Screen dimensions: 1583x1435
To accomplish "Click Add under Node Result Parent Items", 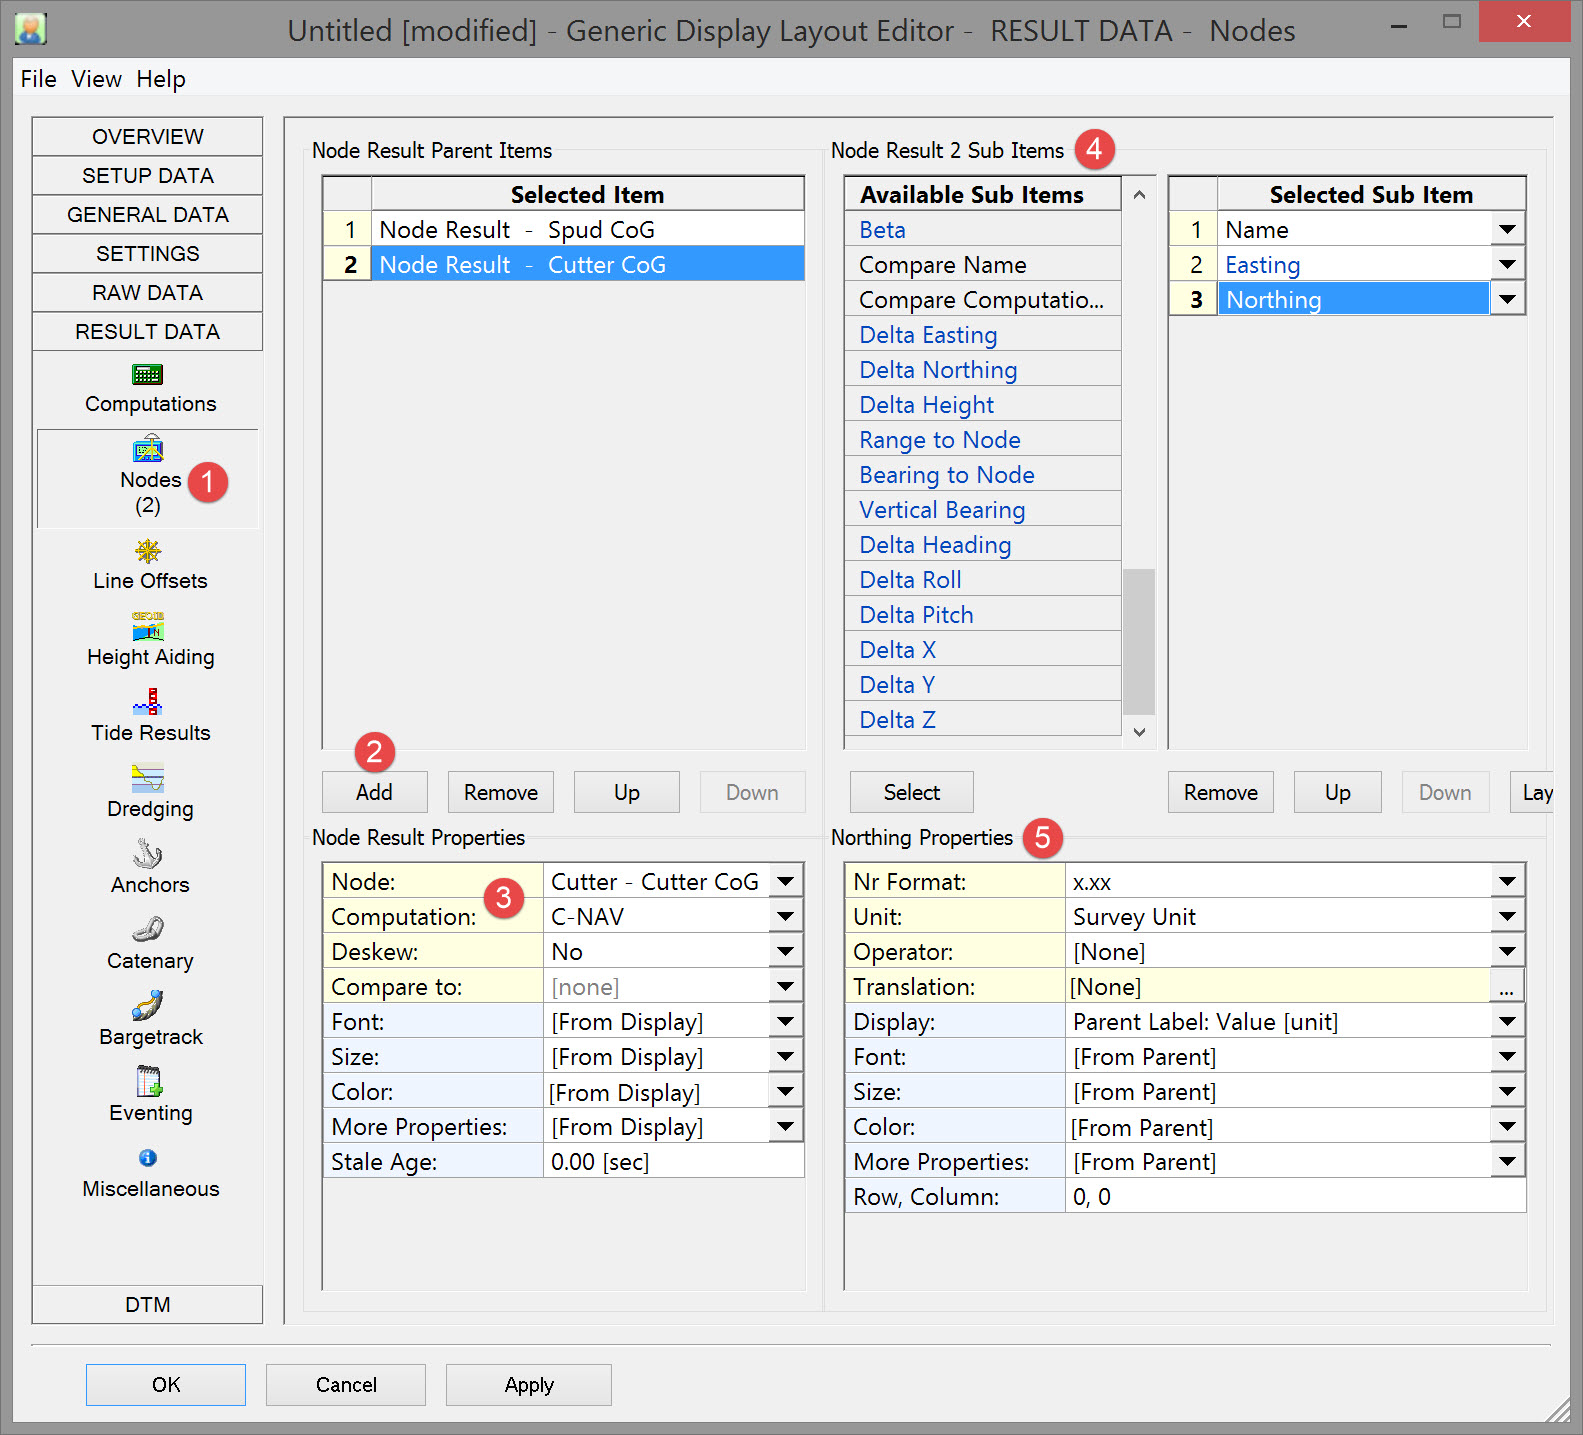I will [x=374, y=792].
